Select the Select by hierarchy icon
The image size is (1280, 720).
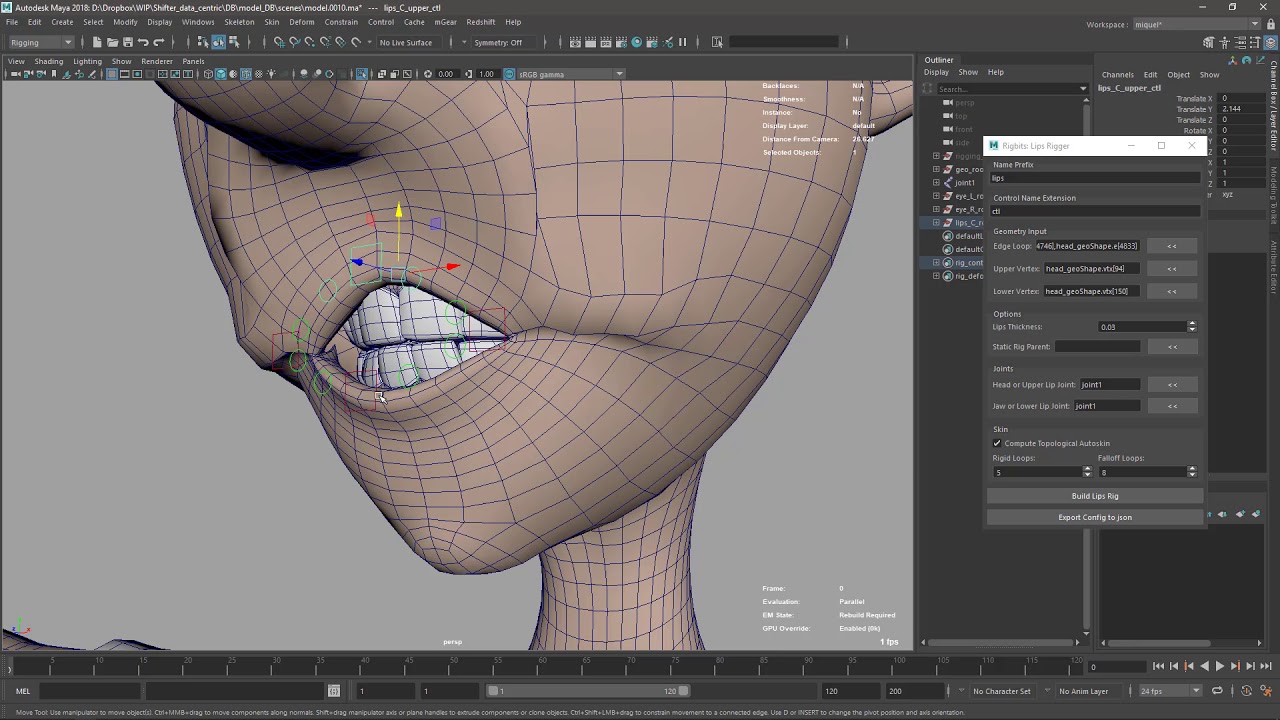pyautogui.click(x=203, y=42)
